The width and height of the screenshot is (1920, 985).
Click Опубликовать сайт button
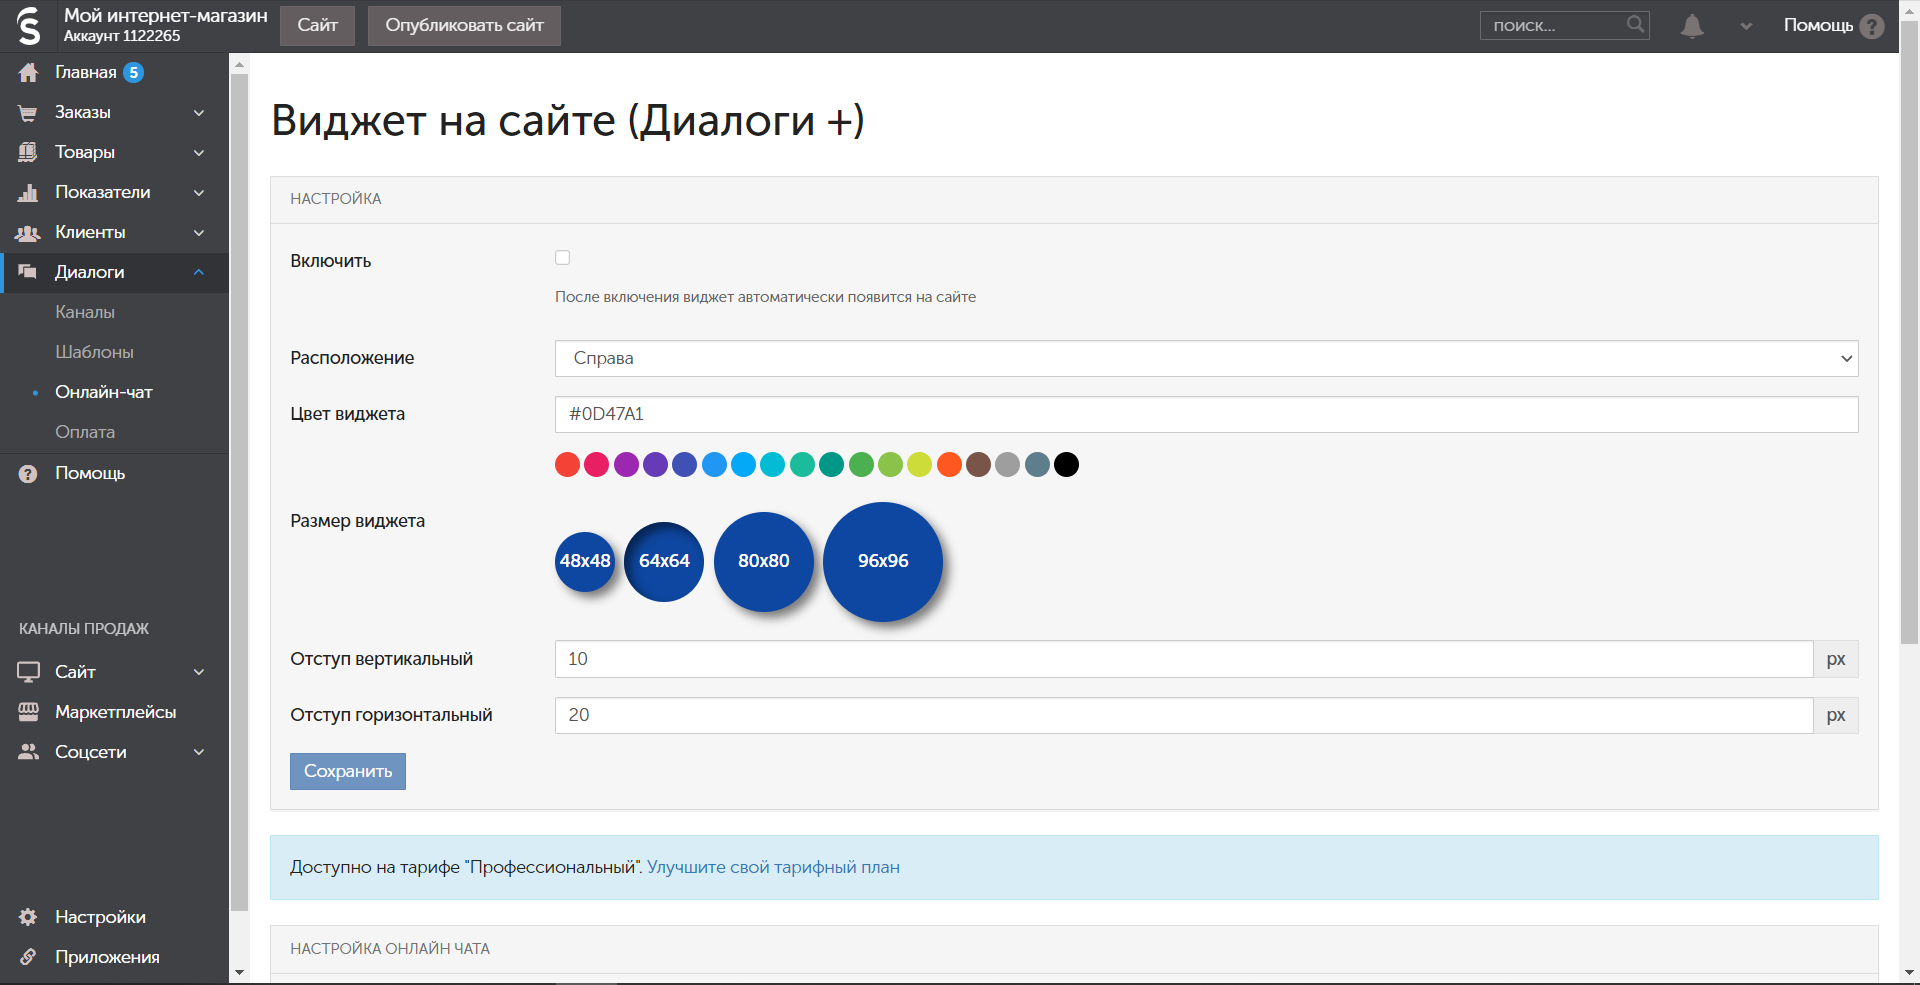pos(464,26)
